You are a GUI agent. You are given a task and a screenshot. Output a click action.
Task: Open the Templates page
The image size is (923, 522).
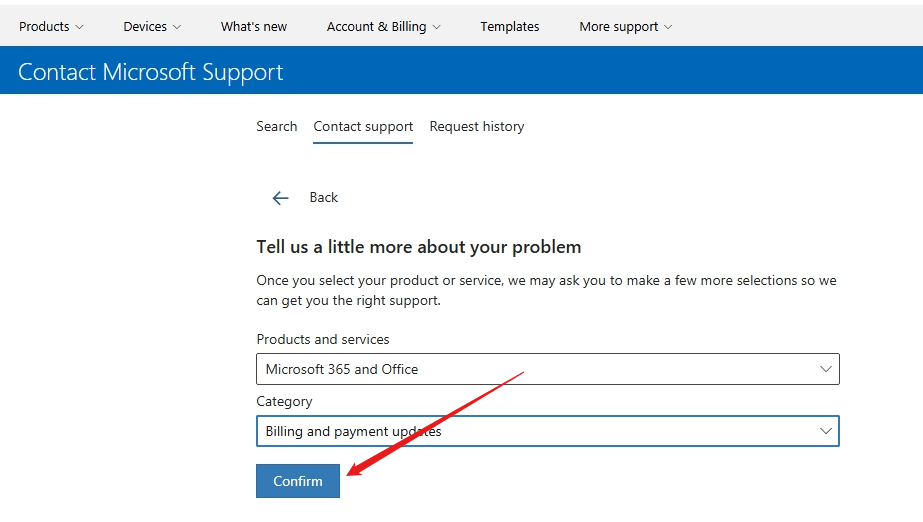510,26
